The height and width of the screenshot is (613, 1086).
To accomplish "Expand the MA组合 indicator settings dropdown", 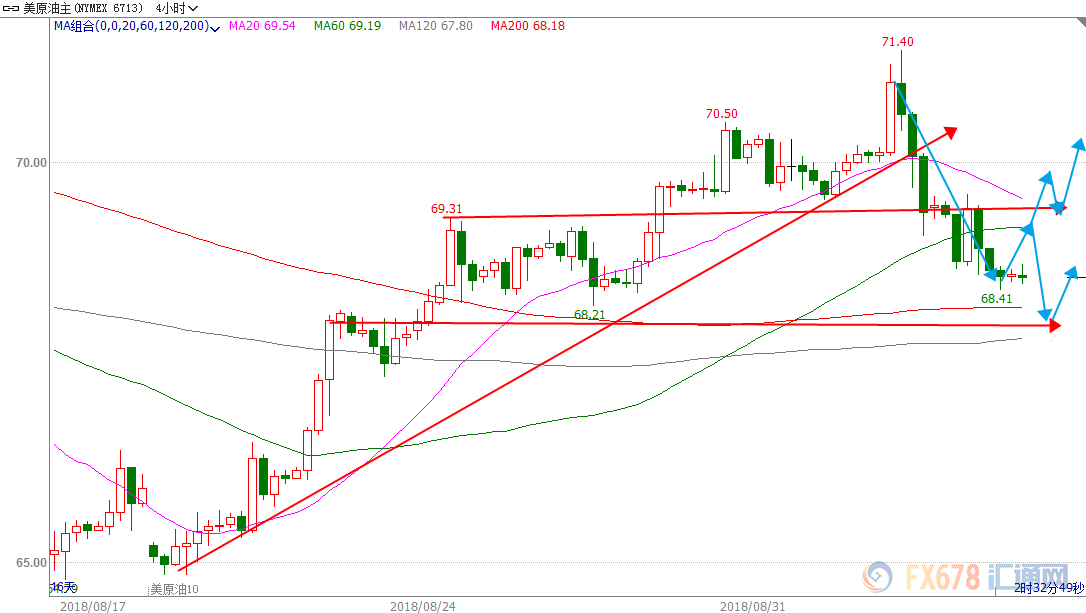I will [x=215, y=28].
